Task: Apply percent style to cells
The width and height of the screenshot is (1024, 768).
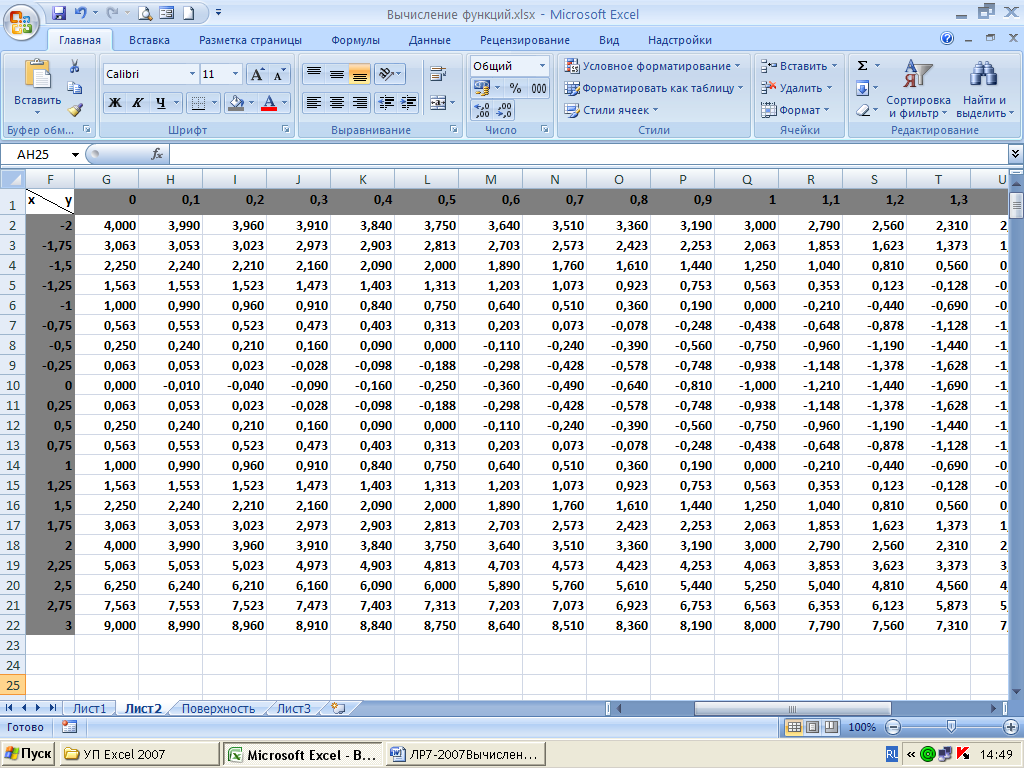Action: point(515,88)
